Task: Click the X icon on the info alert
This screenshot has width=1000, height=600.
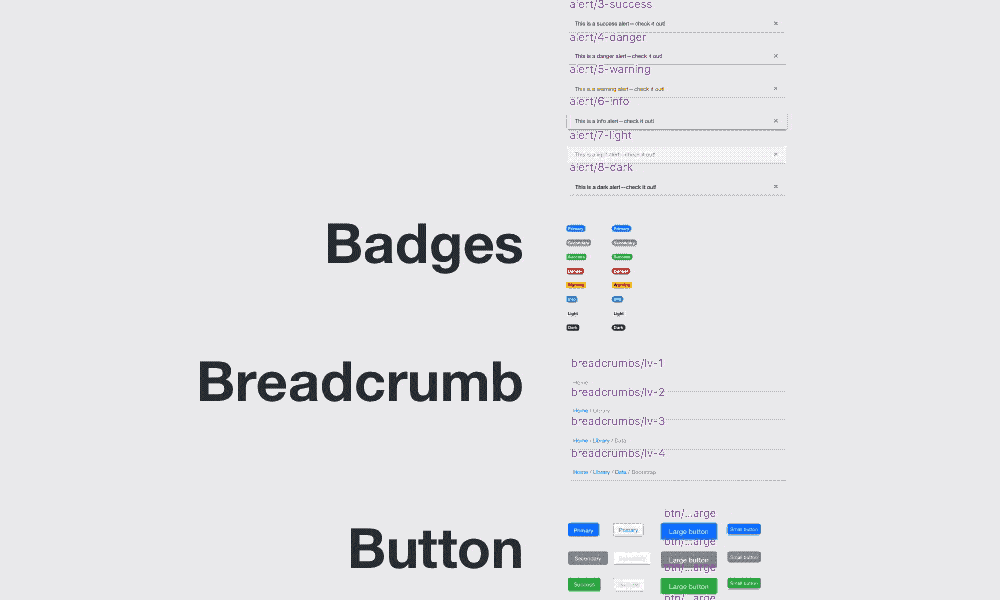Action: [775, 121]
